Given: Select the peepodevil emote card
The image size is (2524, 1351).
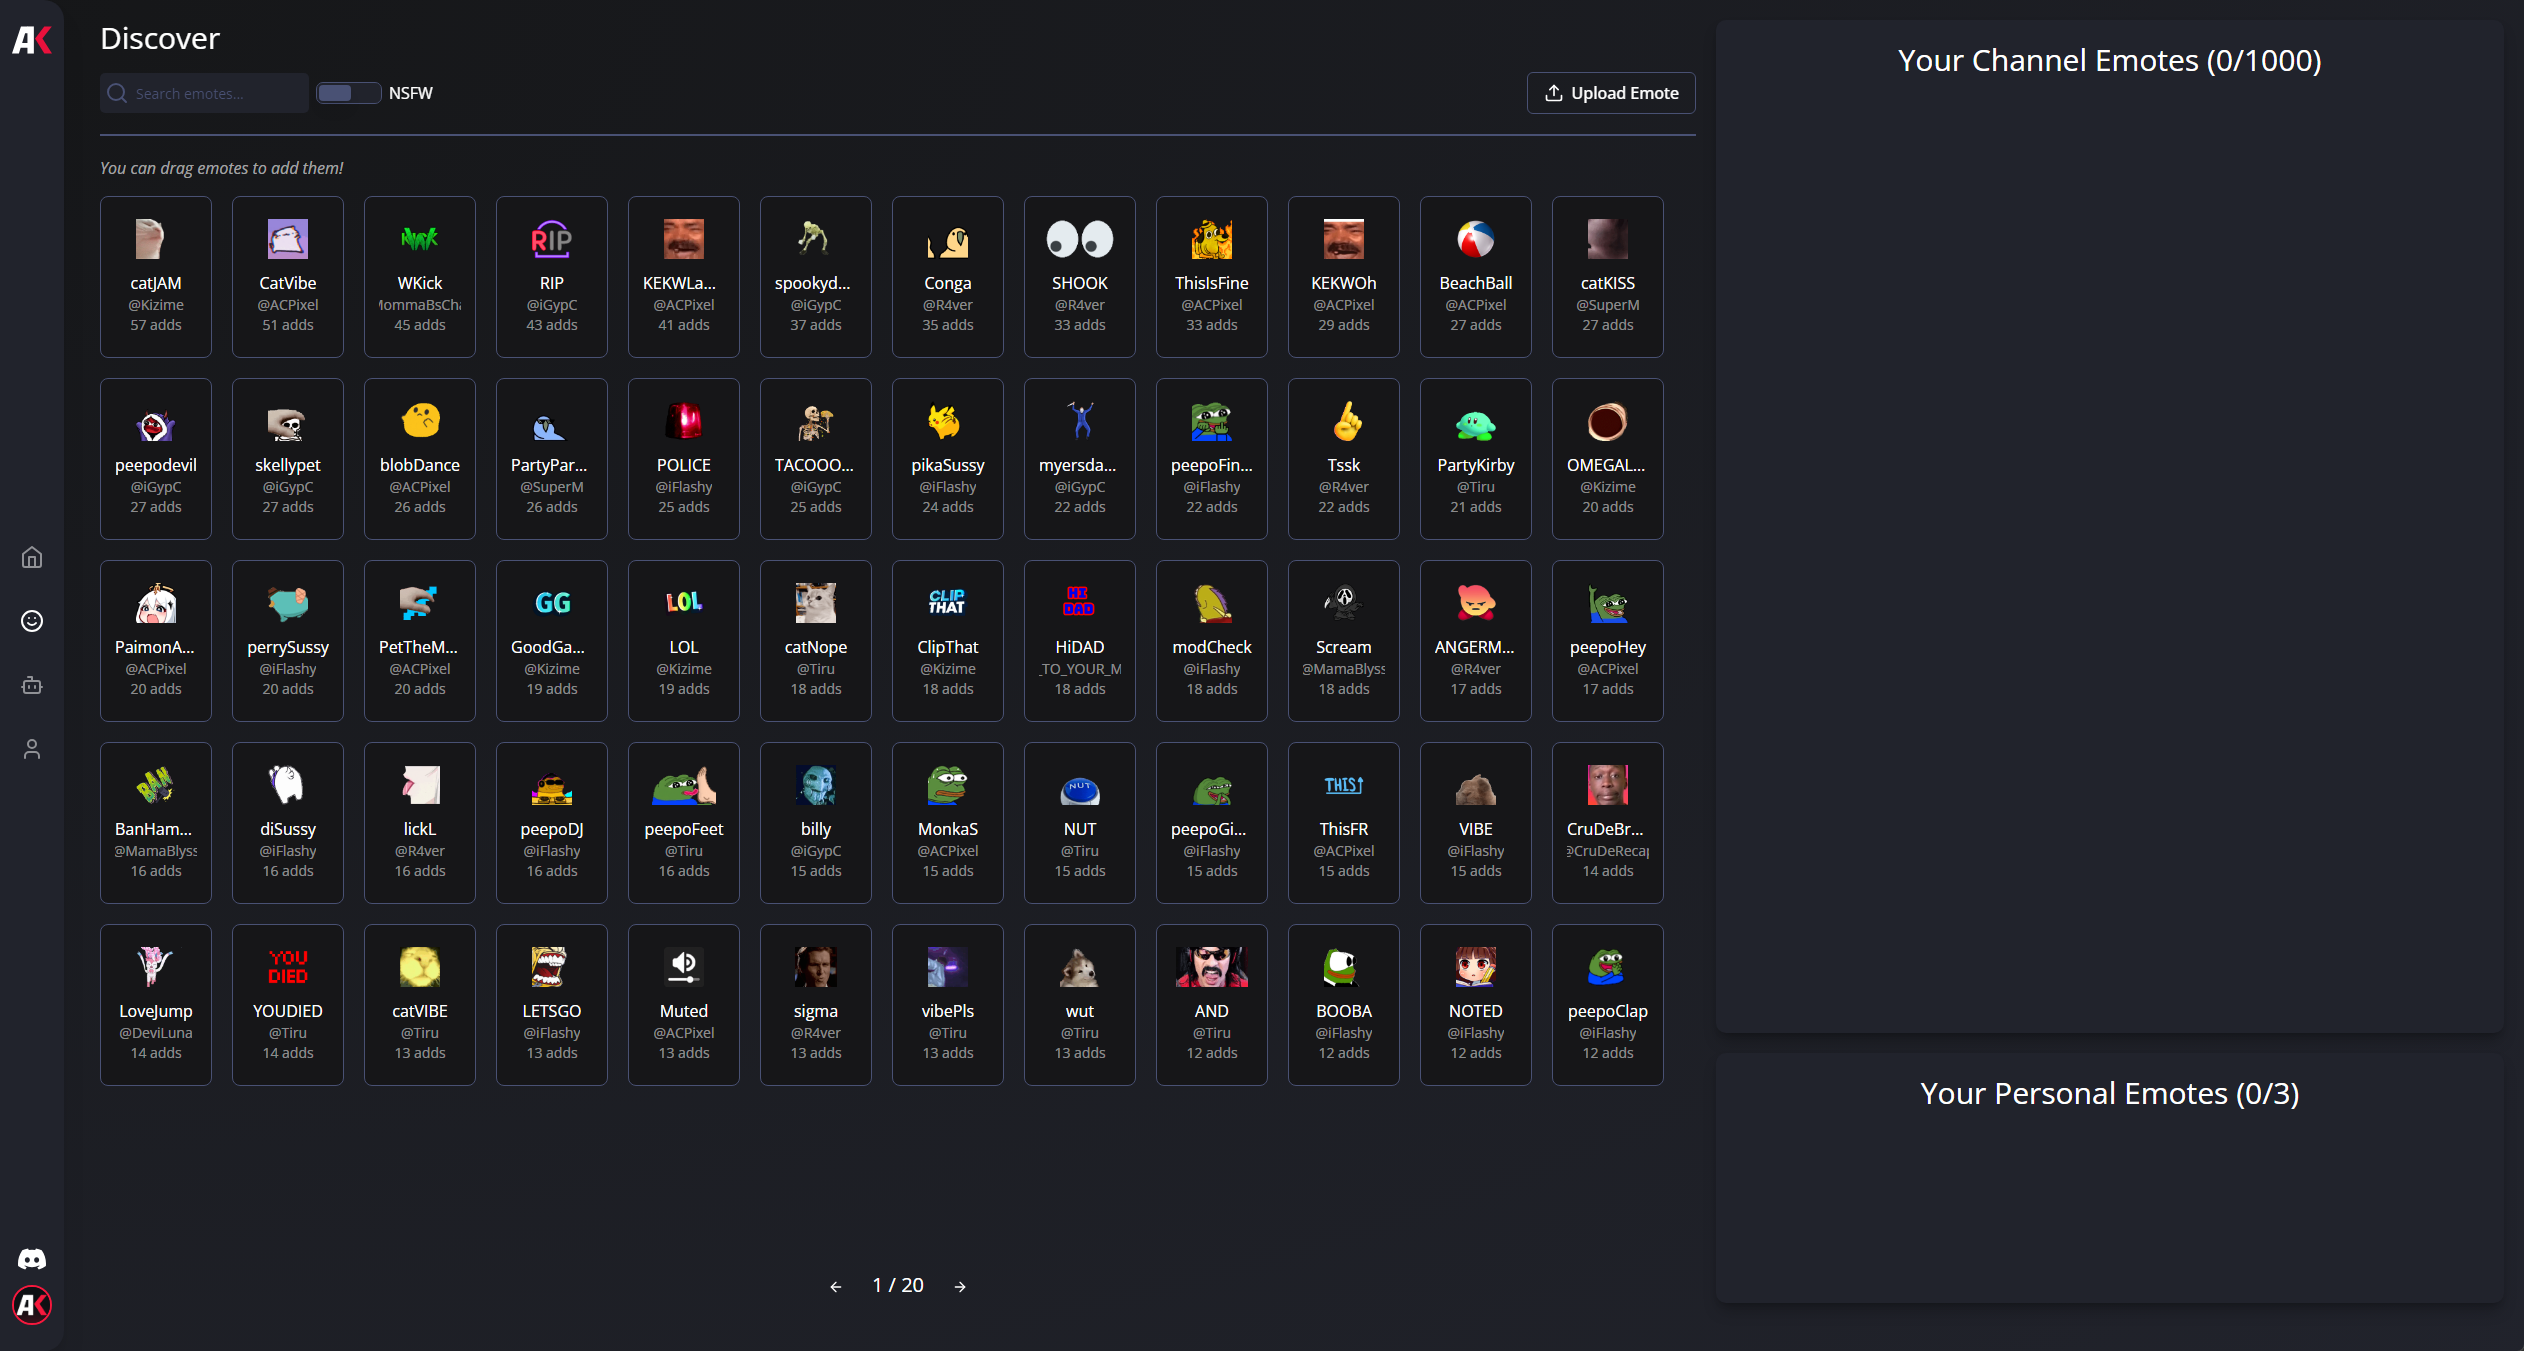Looking at the screenshot, I should 156,459.
